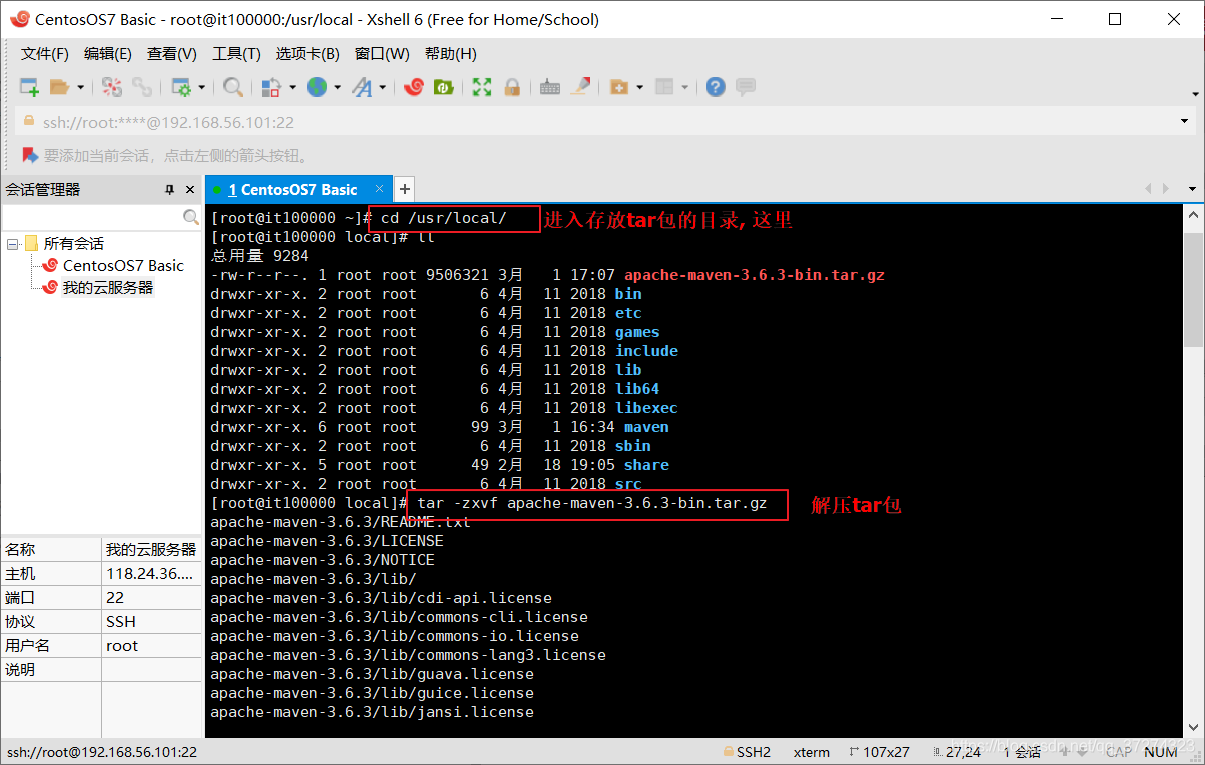
Task: Open the 工具(T) menu
Action: click(236, 54)
